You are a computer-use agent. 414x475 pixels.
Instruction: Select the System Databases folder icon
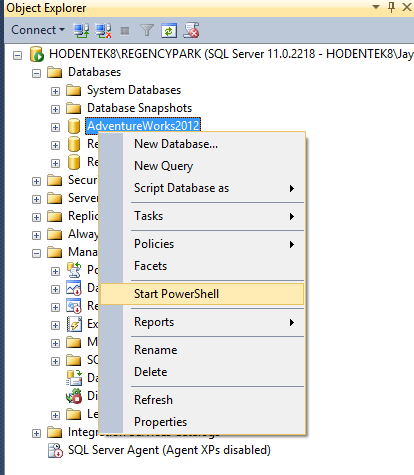click(x=73, y=90)
